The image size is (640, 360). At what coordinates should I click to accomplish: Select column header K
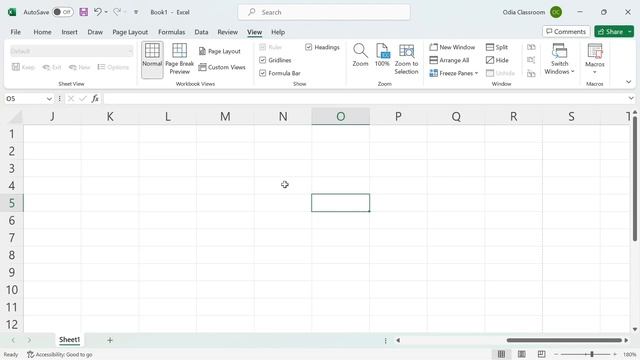(110, 116)
